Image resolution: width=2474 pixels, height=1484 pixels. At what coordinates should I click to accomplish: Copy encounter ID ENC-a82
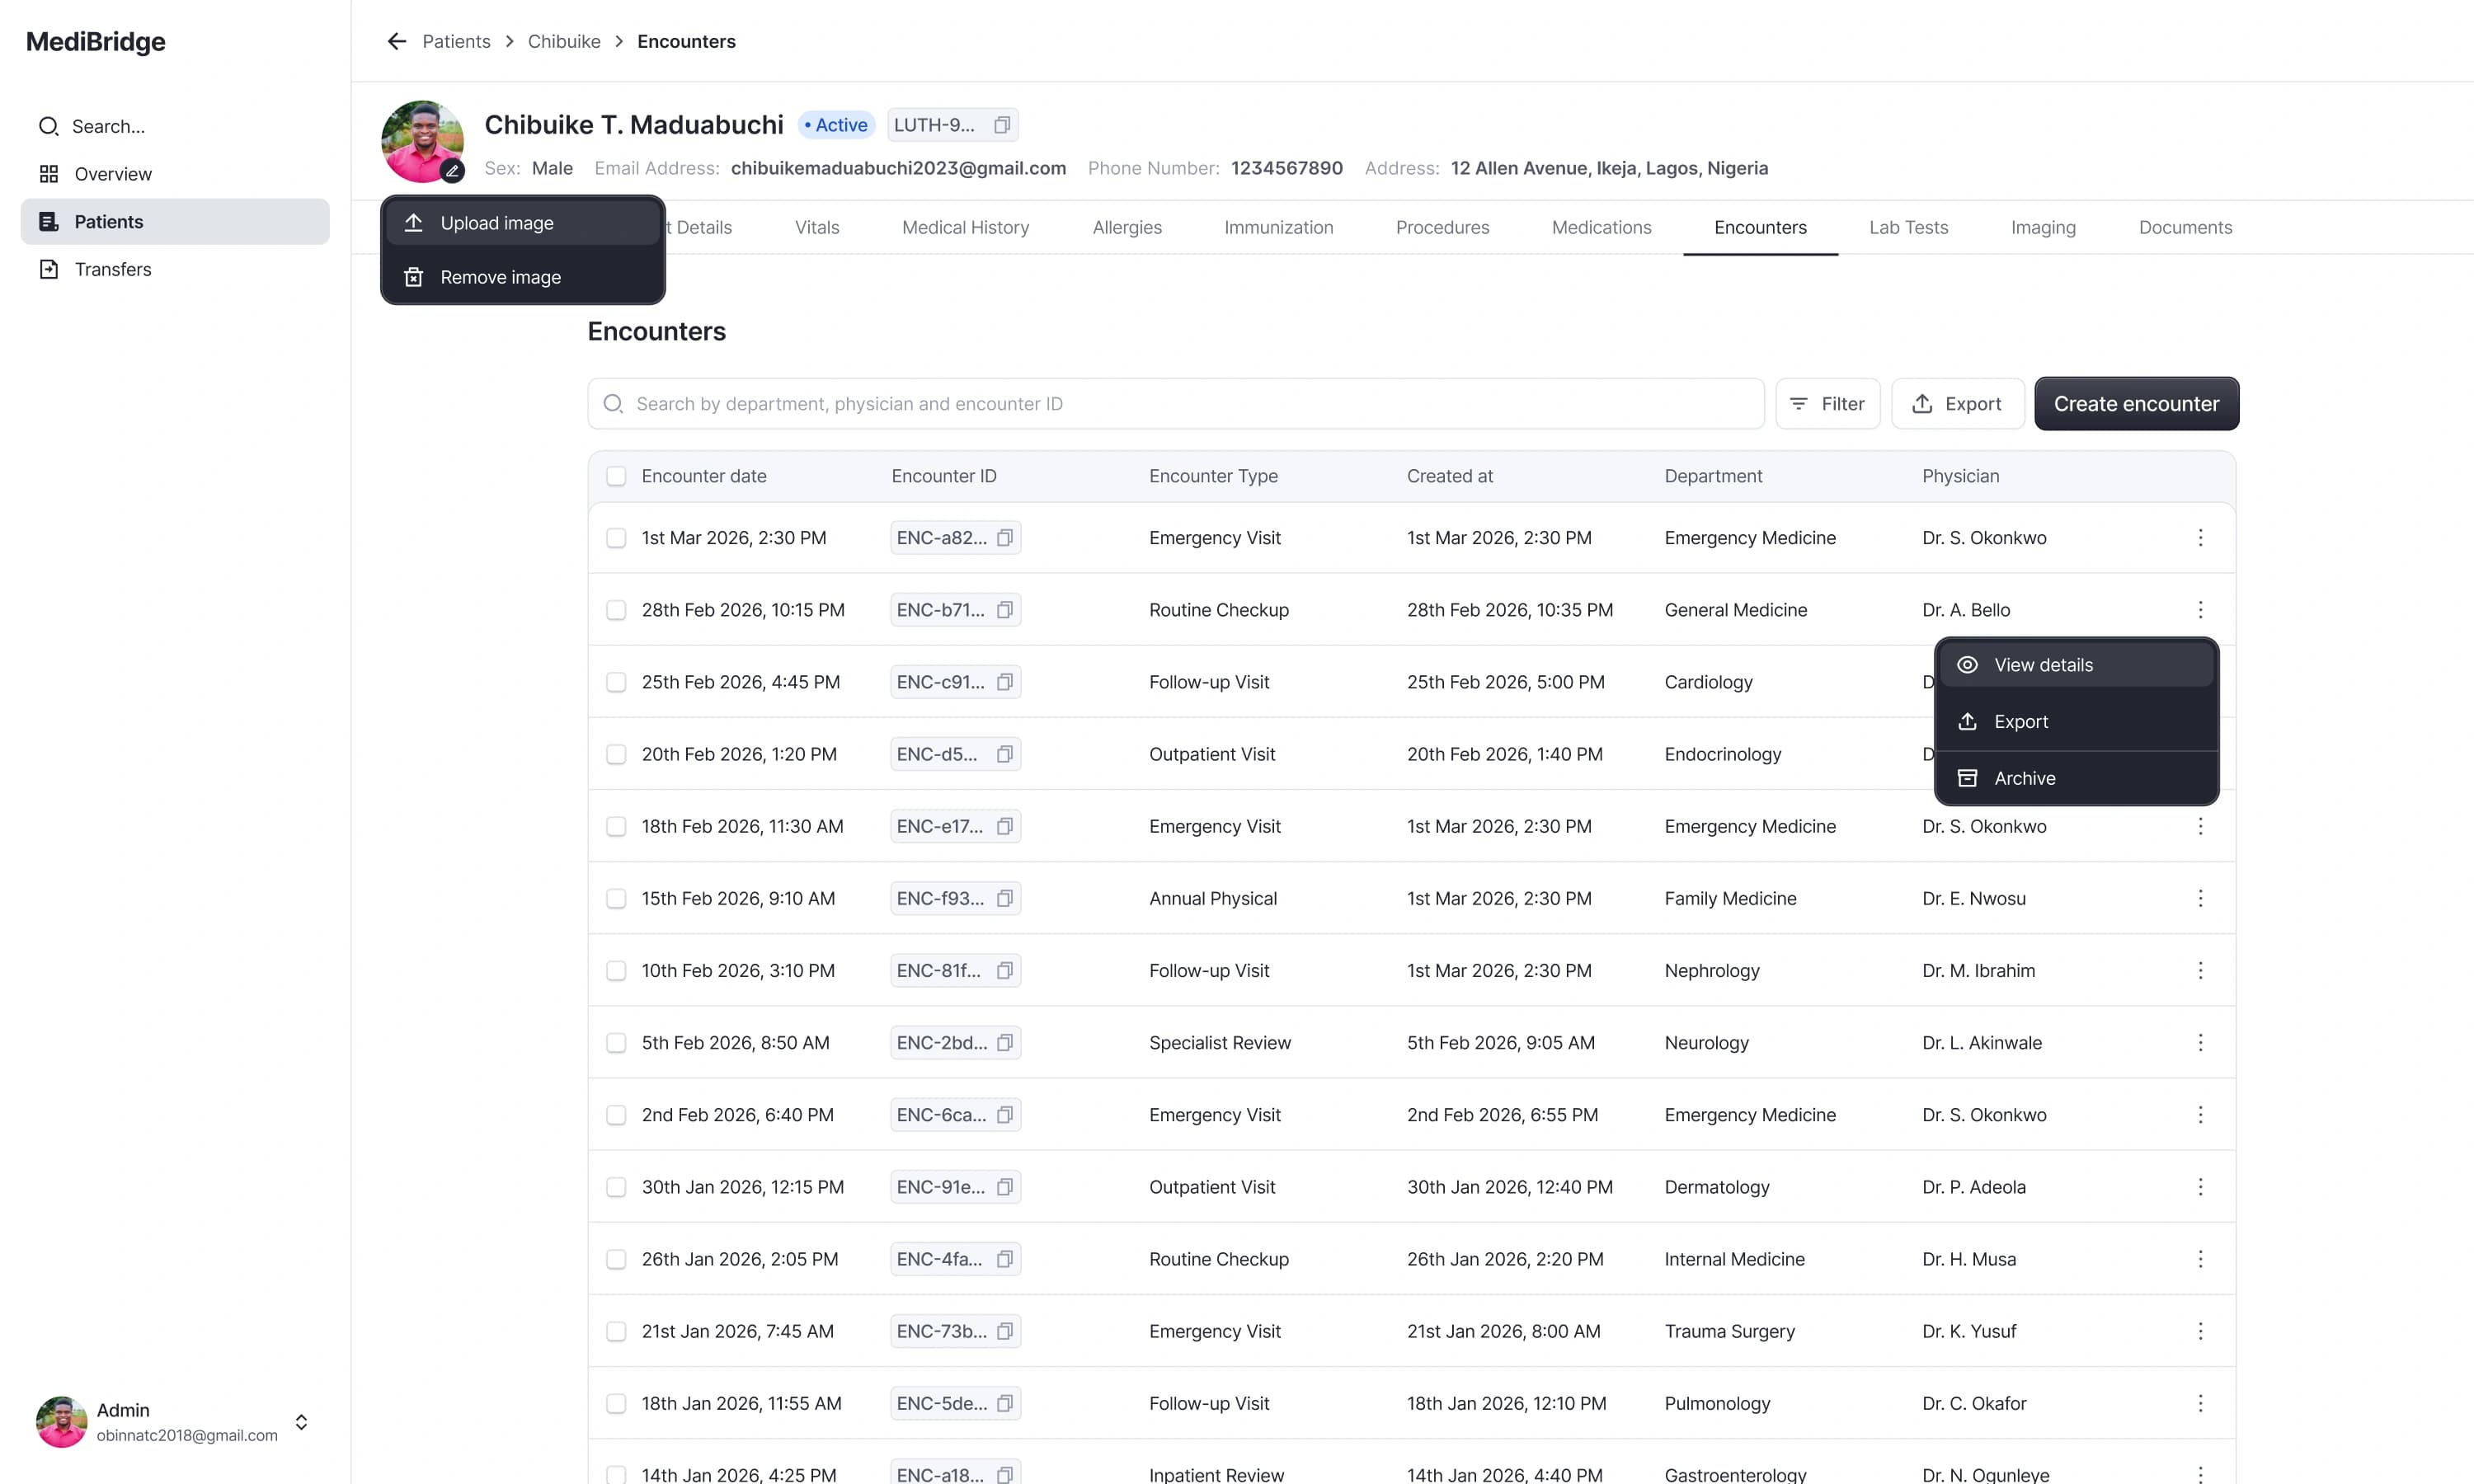click(x=1005, y=538)
